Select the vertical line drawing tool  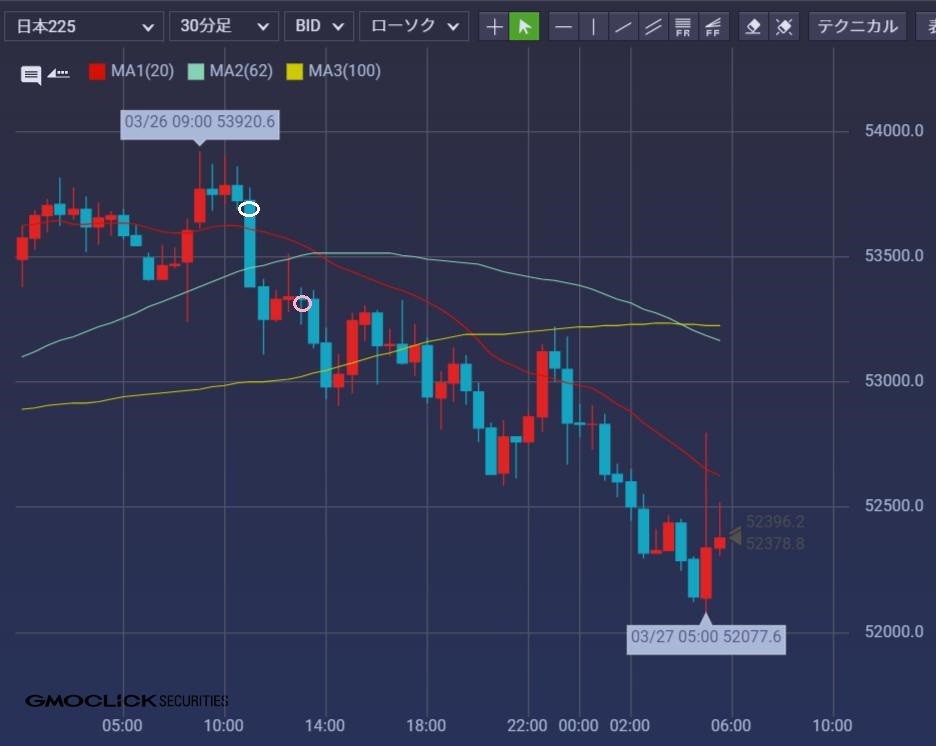(594, 27)
